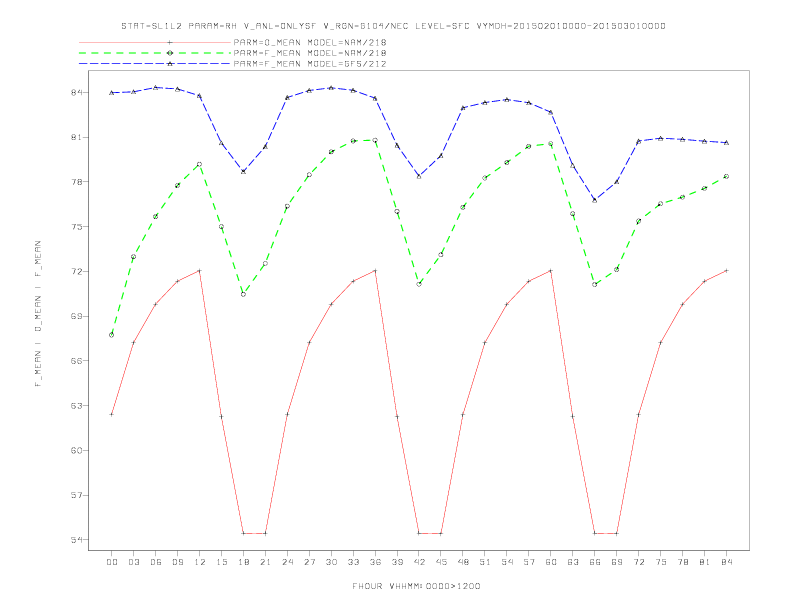The image size is (792, 612).
Task: Select legend label PARM=F_MEAN MODEL=GFS/212
Action: 310,64
